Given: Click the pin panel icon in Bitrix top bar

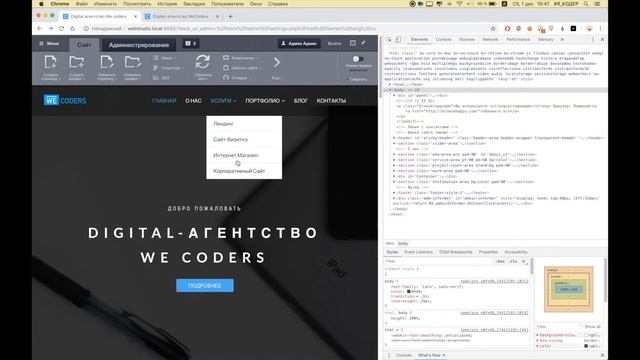Looking at the screenshot, I should tap(363, 43).
